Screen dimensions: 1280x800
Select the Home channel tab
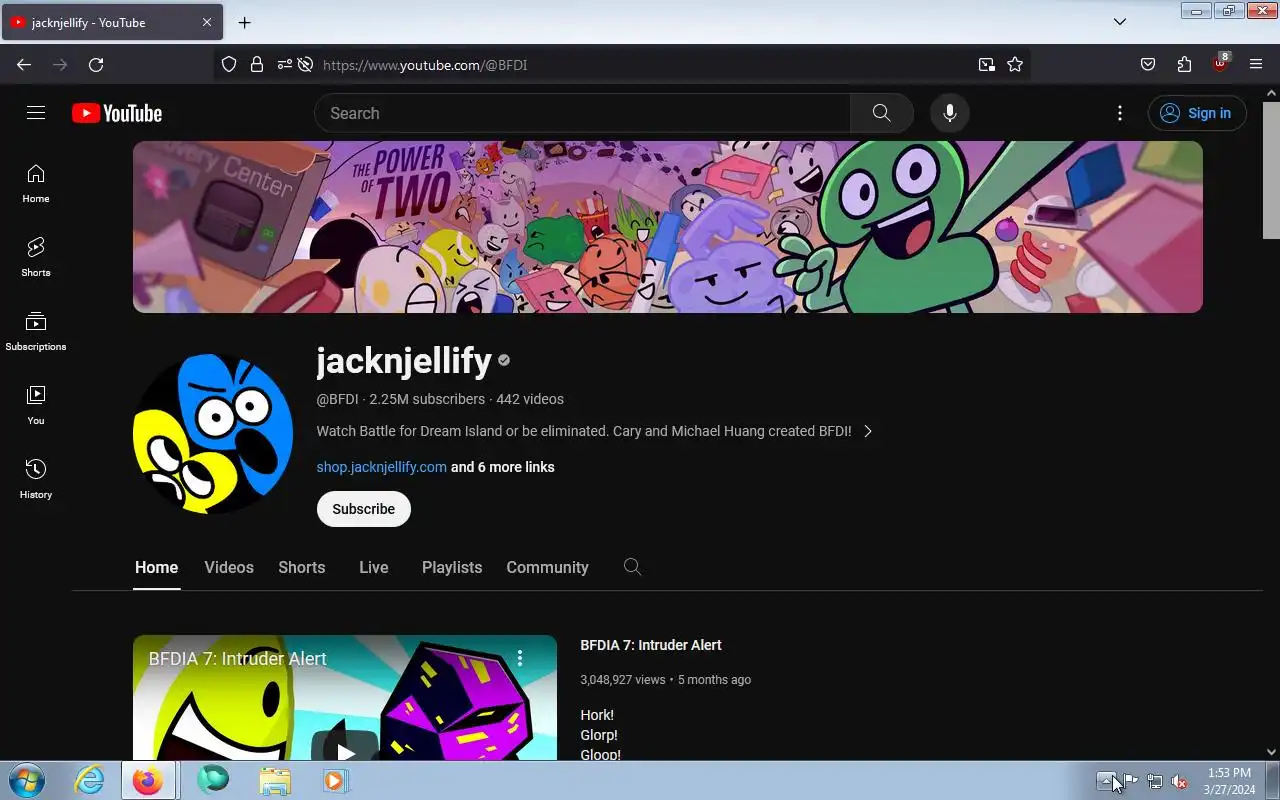coord(156,567)
